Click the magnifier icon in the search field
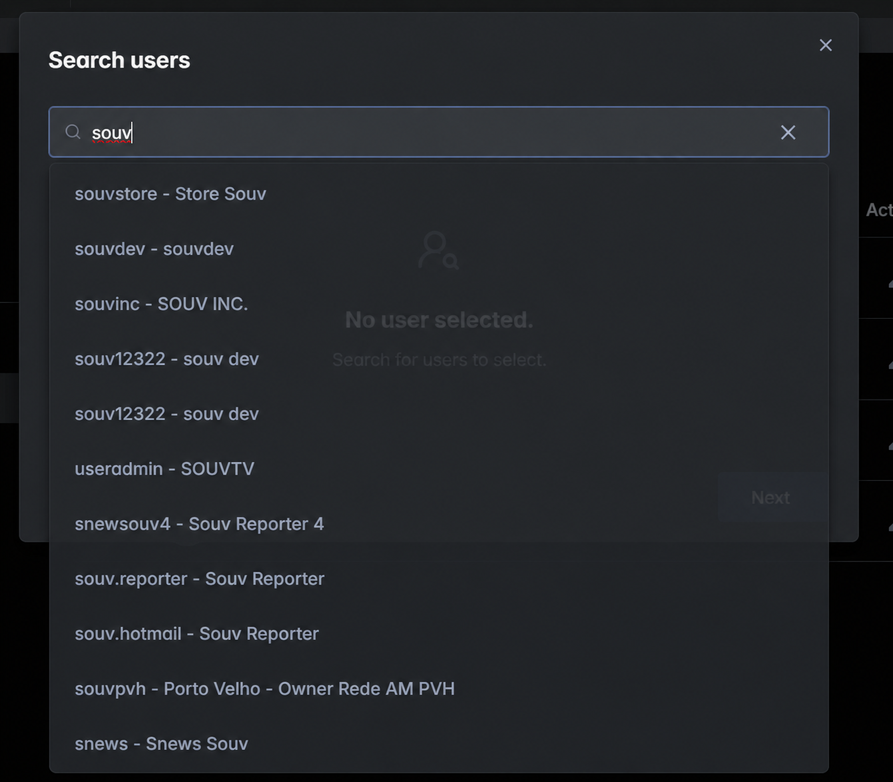 tap(73, 132)
